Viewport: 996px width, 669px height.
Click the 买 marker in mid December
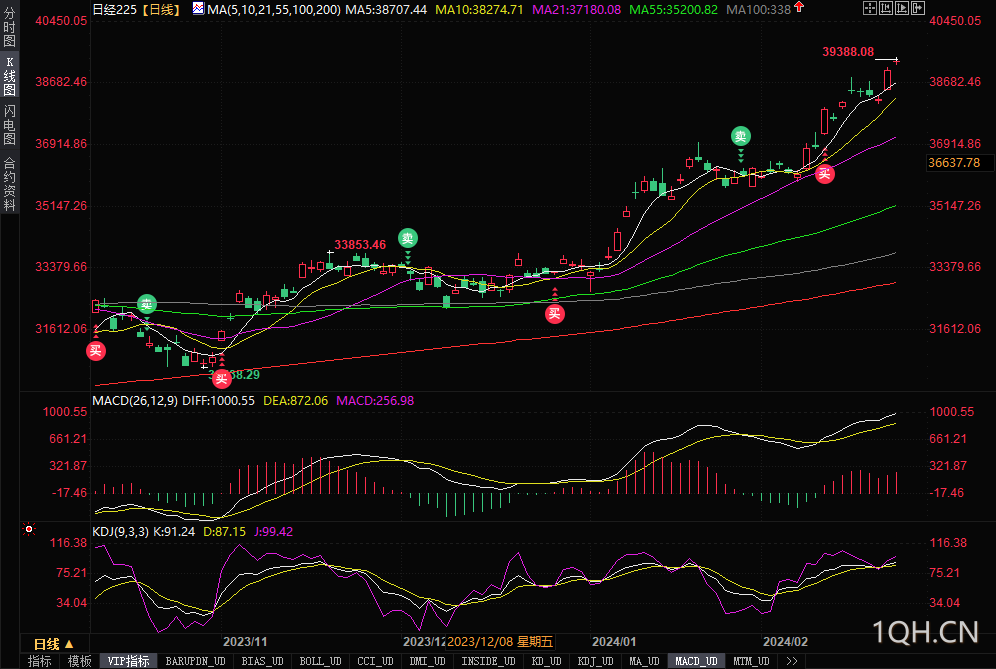pos(555,313)
